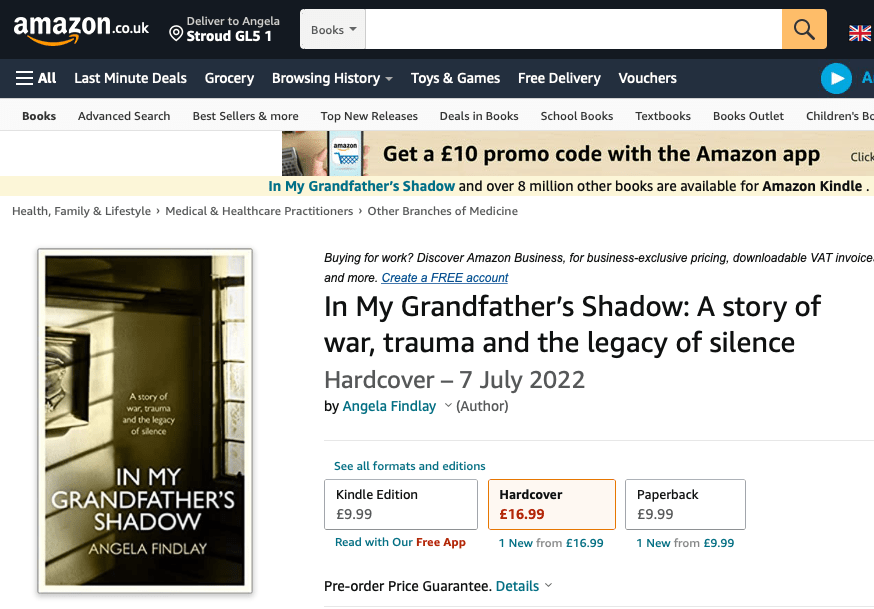This screenshot has height=609, width=874.
Task: Expand Pre-order Price Guarantee Details
Action: point(524,586)
